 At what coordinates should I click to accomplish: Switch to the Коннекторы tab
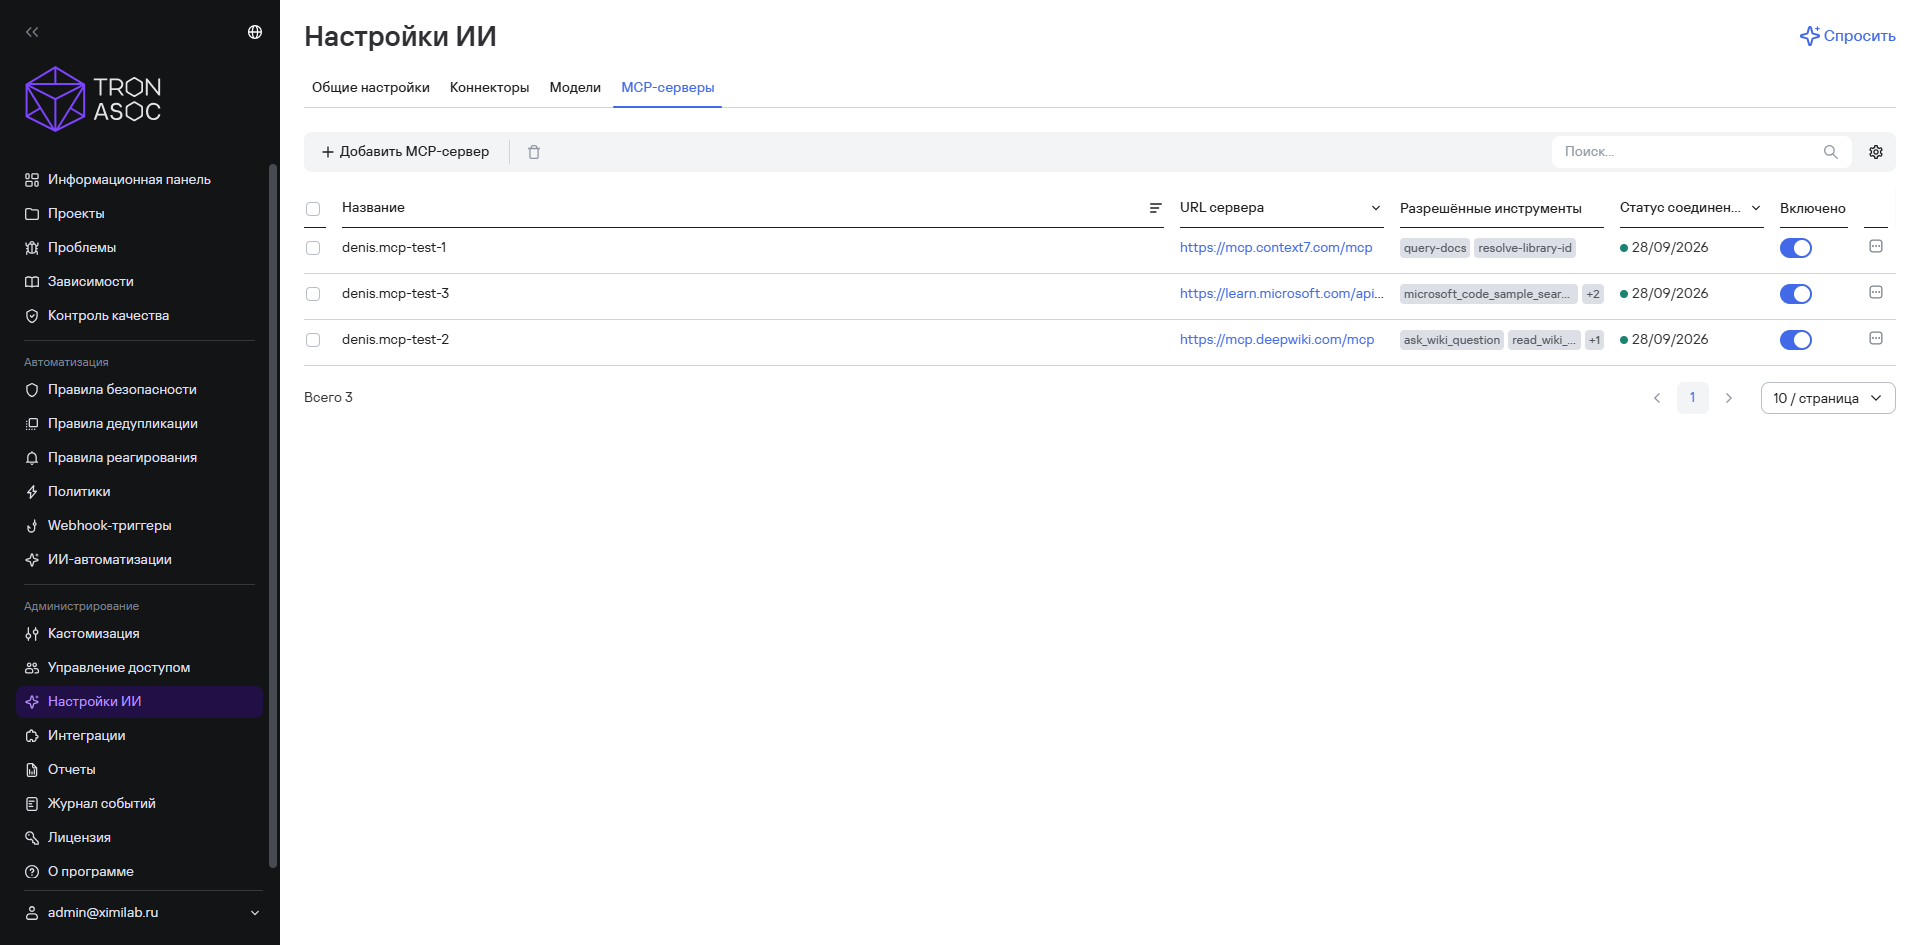(x=489, y=88)
